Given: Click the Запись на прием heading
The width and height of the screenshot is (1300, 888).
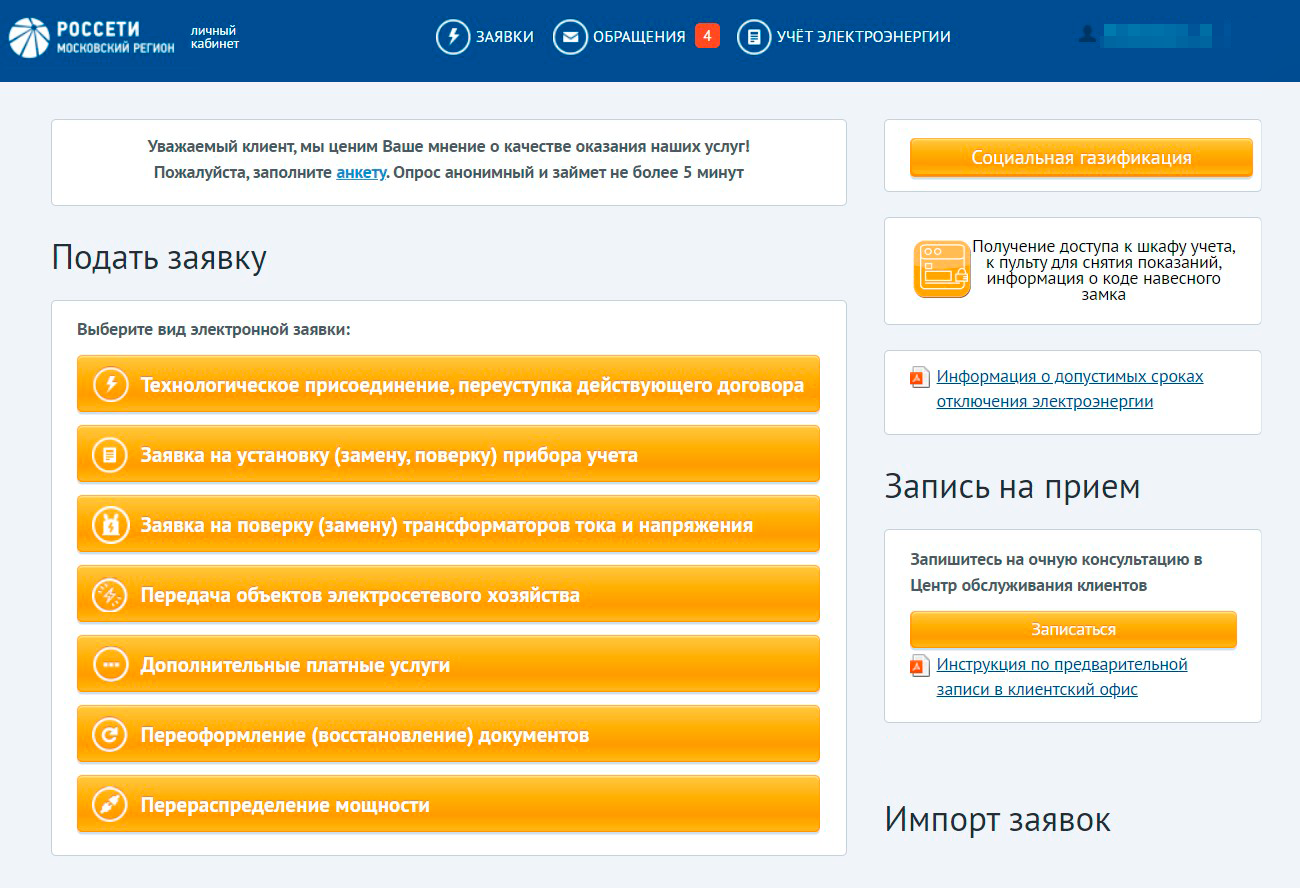Looking at the screenshot, I should point(1012,487).
